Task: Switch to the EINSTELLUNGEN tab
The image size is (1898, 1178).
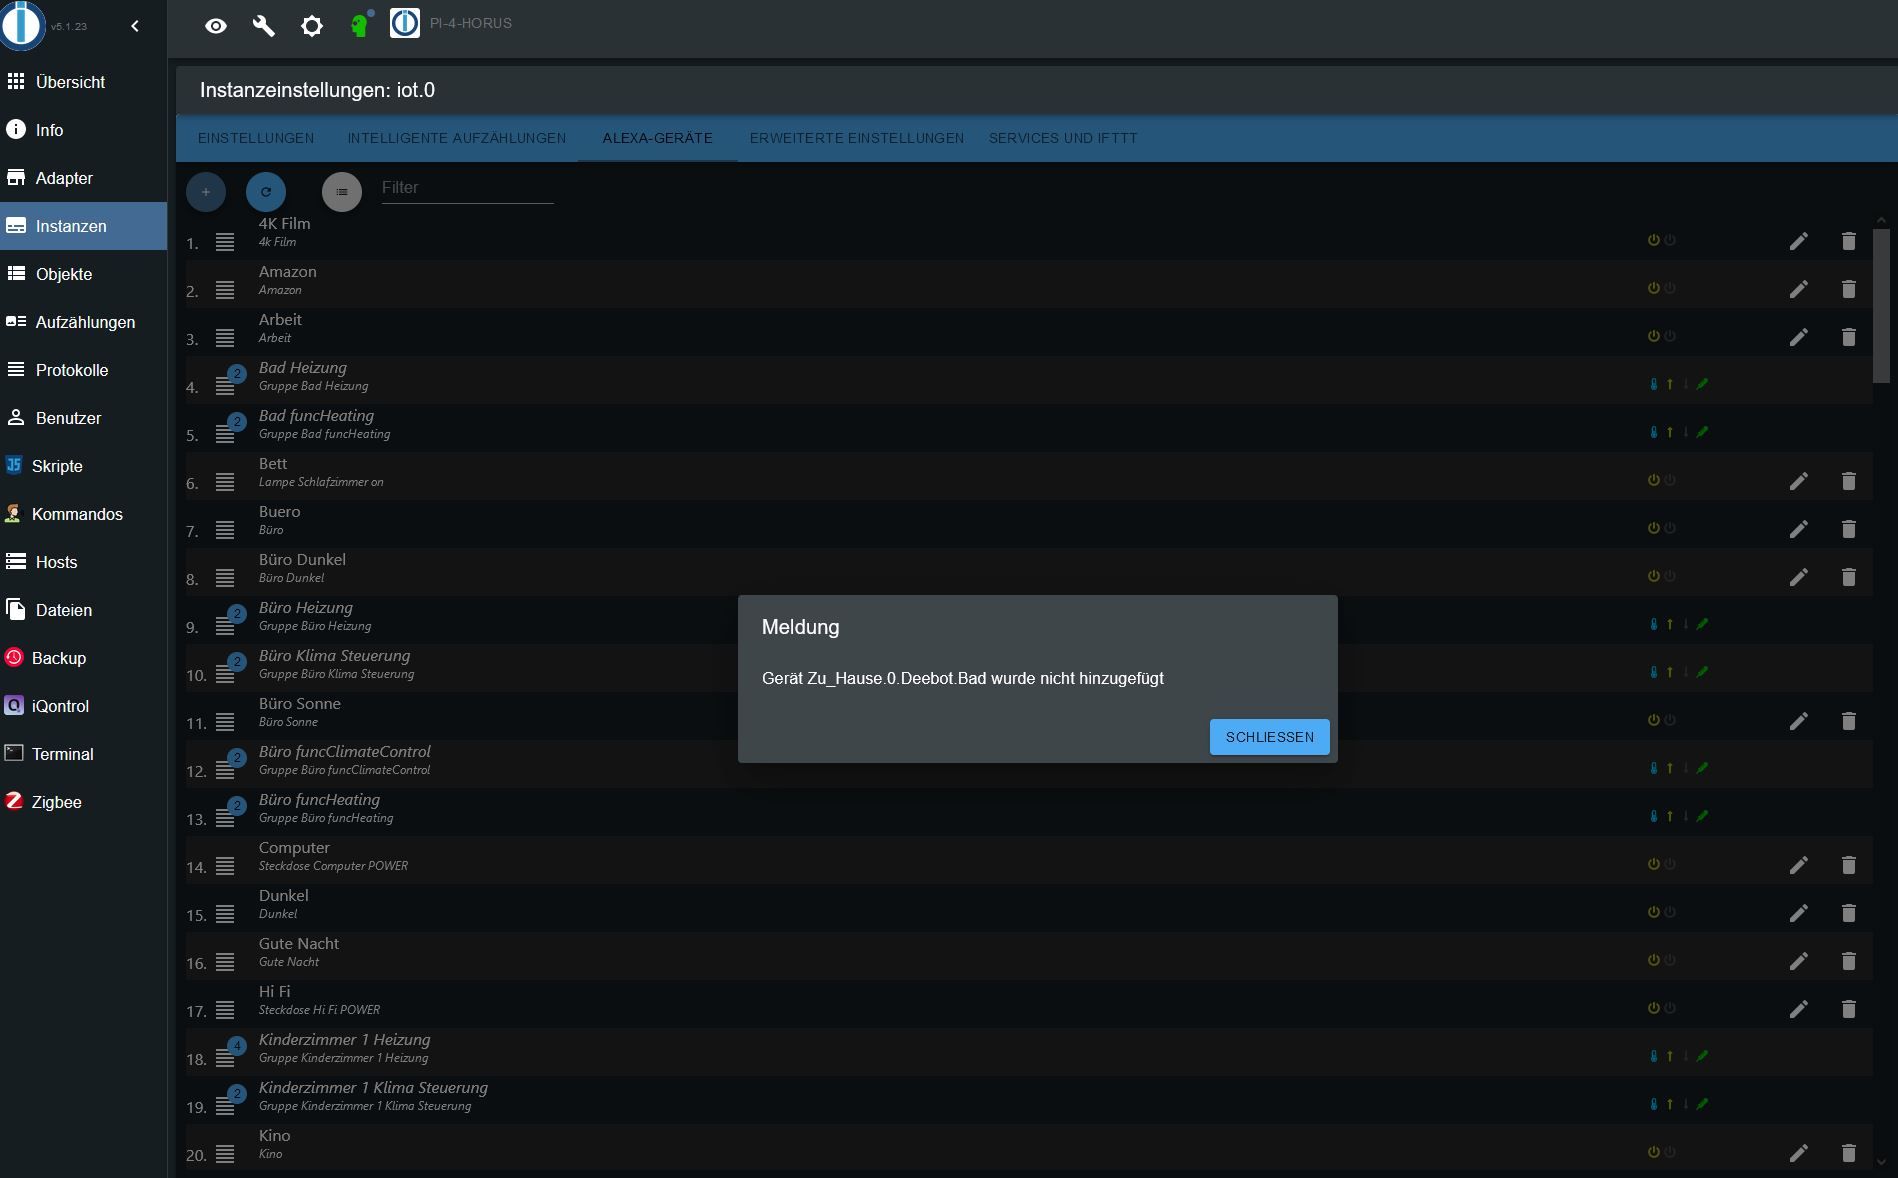Action: click(x=256, y=138)
